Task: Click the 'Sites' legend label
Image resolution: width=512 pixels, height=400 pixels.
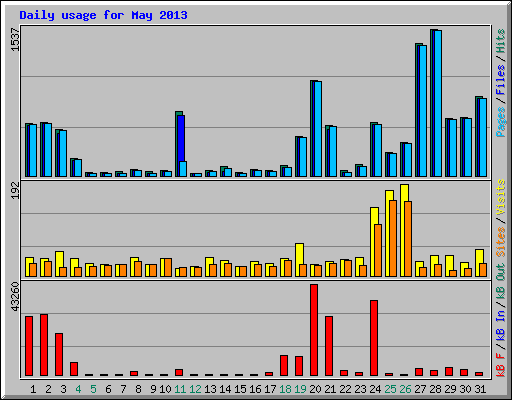Action: [x=500, y=242]
